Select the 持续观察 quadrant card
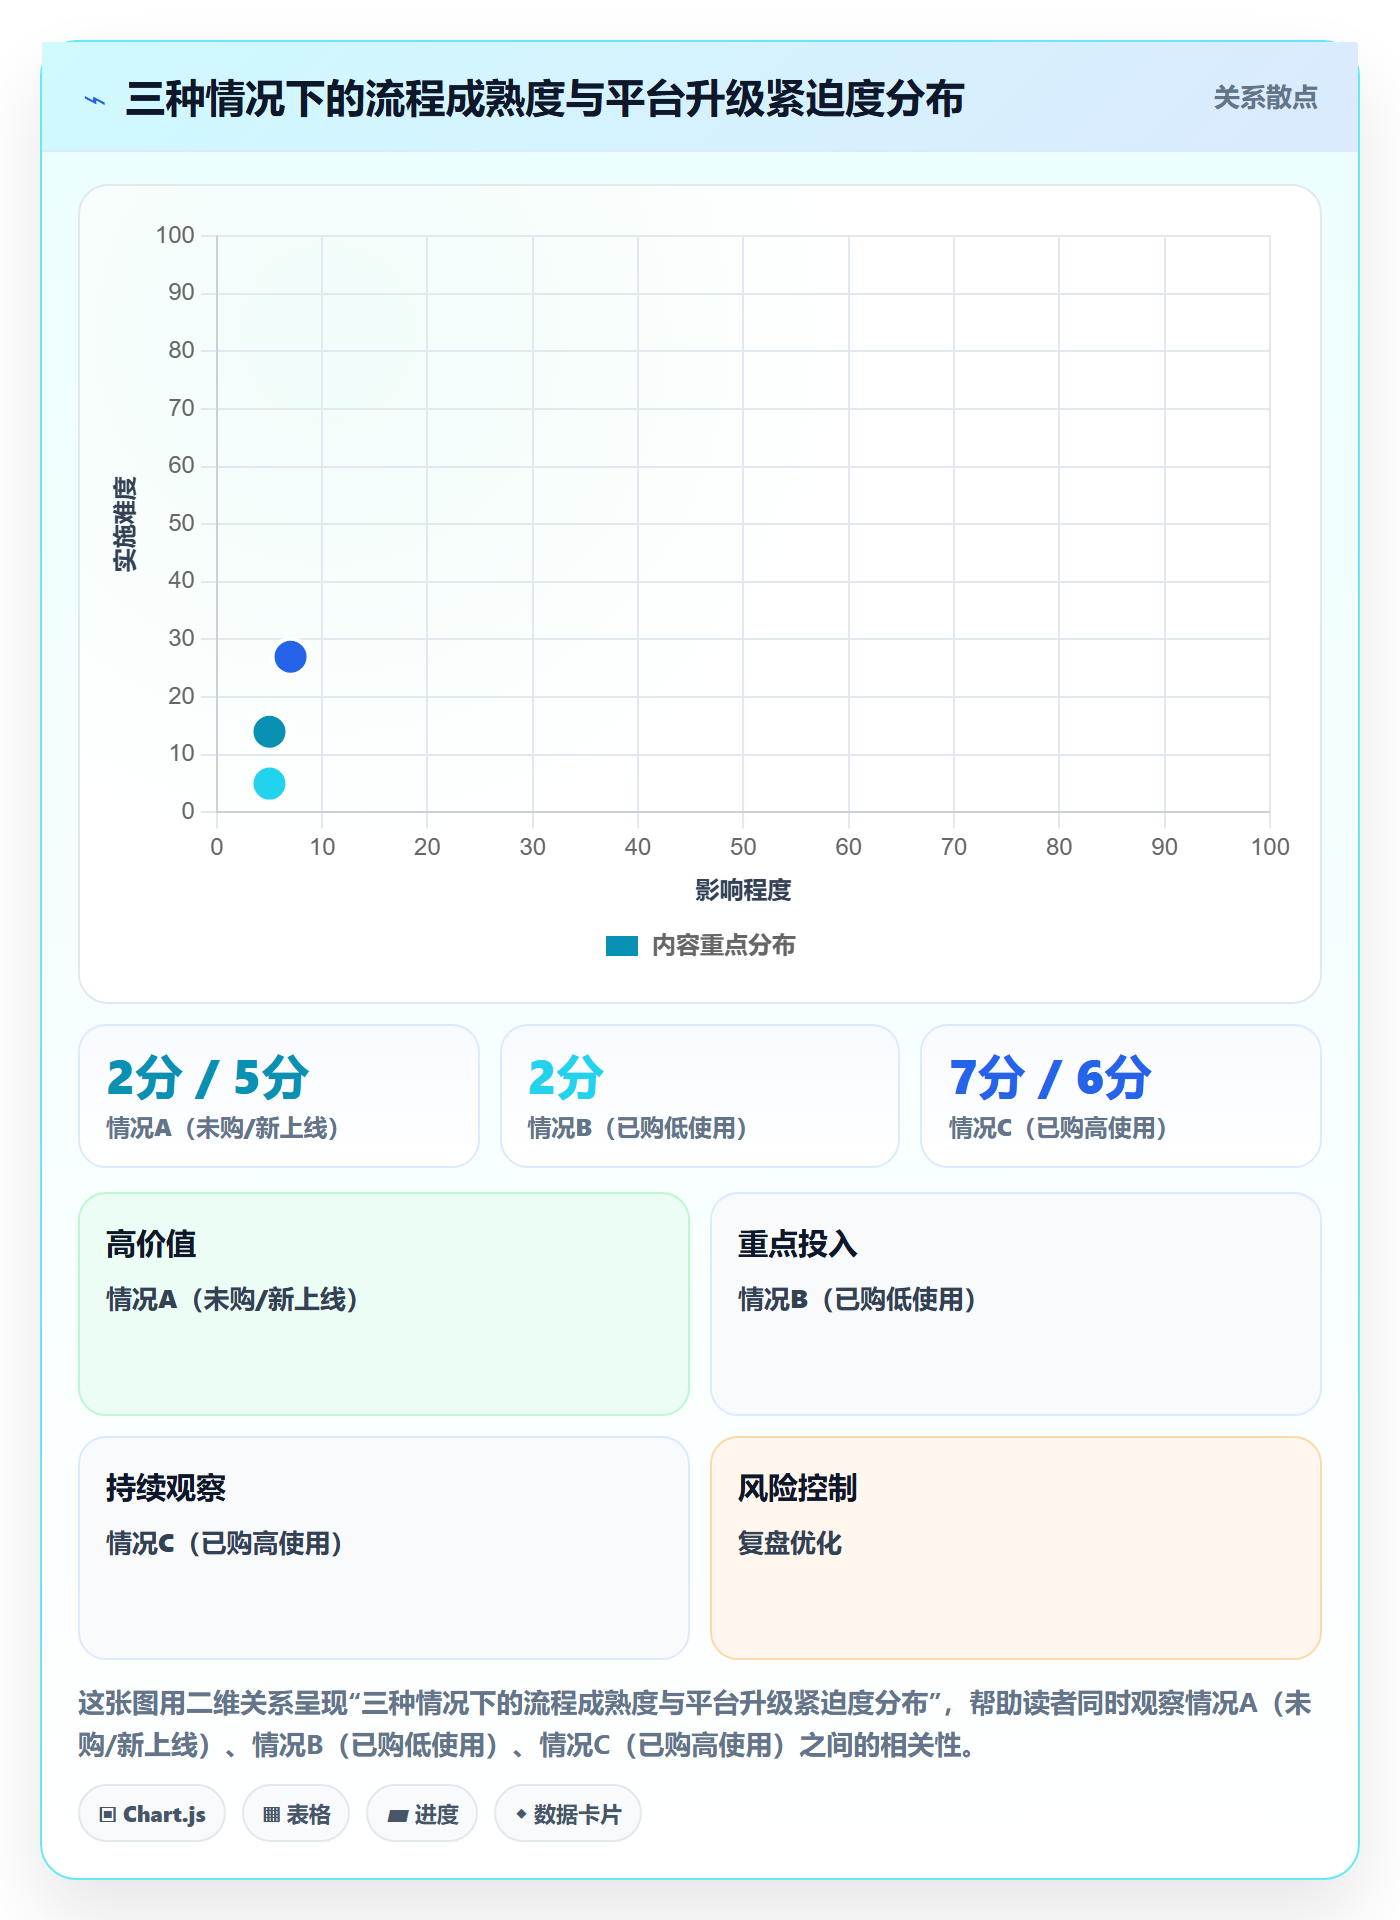Viewport: 1400px width, 1920px height. click(x=384, y=1548)
